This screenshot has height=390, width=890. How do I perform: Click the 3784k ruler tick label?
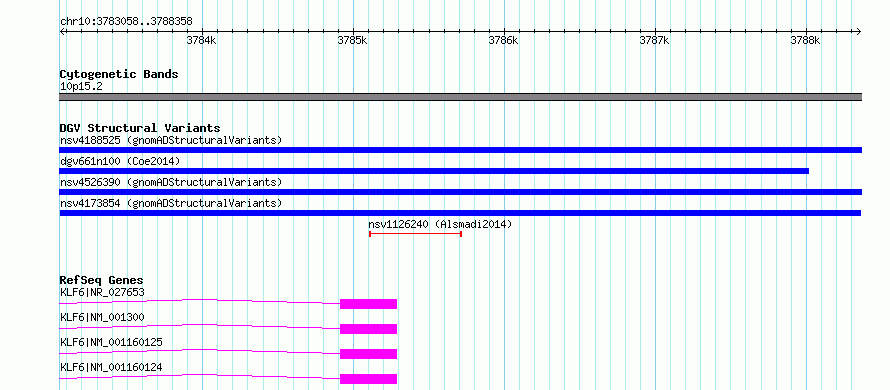click(x=201, y=41)
